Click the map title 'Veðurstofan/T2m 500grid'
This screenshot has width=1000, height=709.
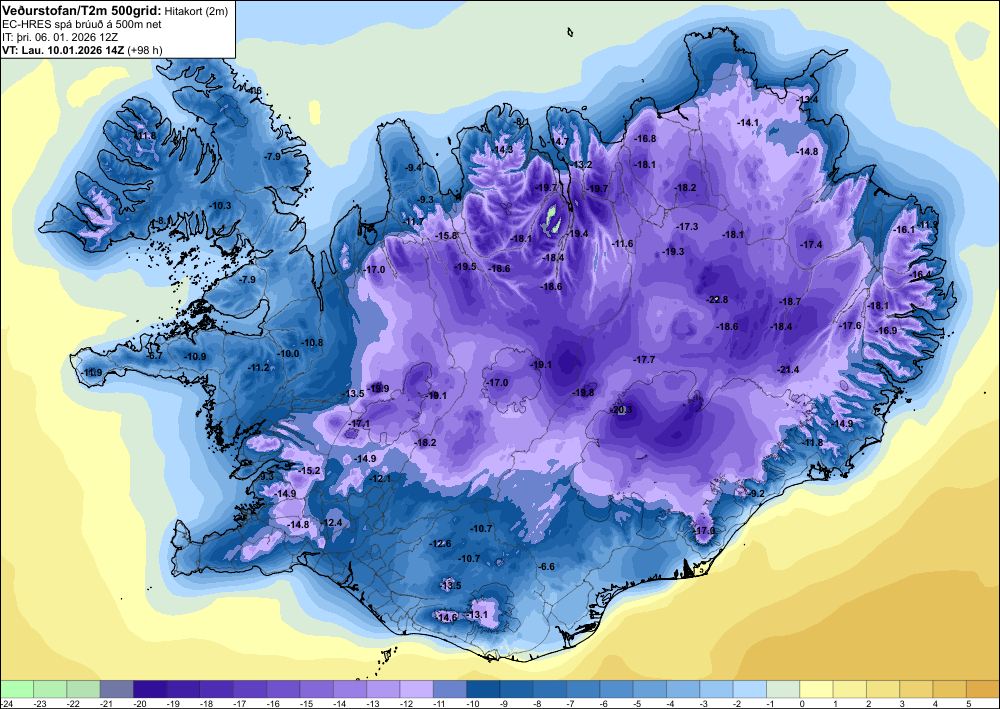coord(82,10)
